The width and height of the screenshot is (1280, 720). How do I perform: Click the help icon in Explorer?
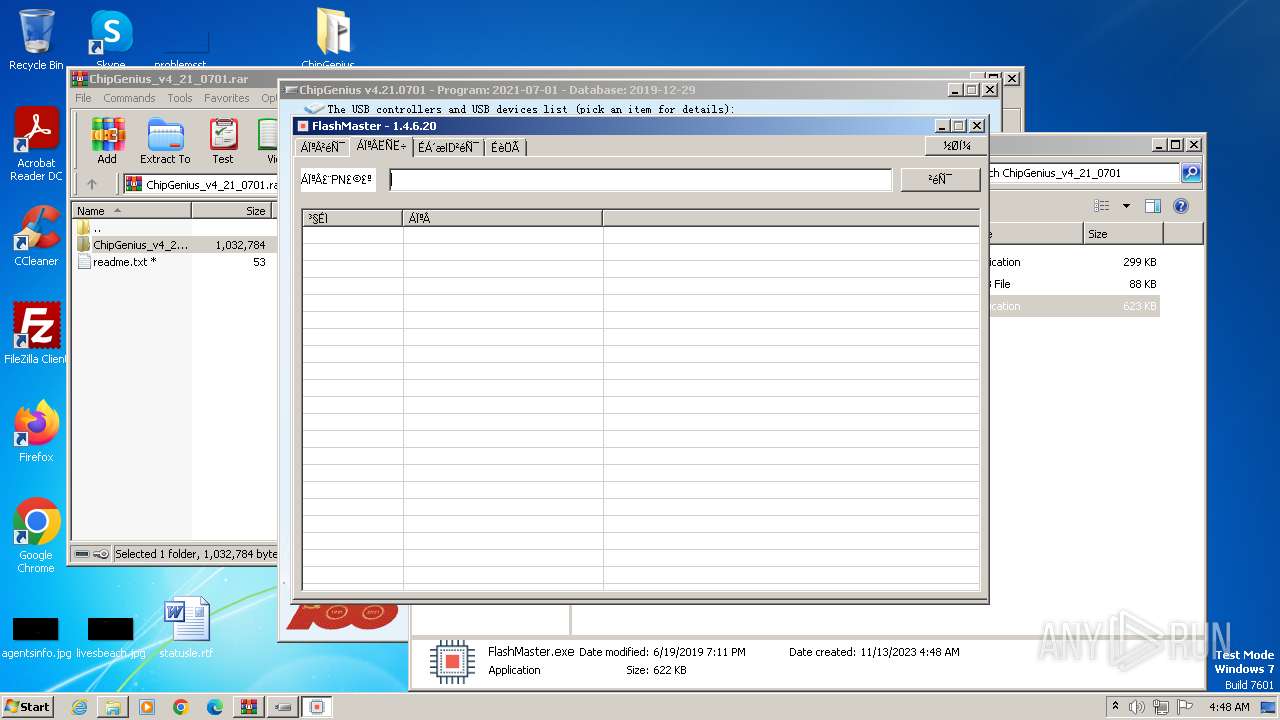point(1181,206)
